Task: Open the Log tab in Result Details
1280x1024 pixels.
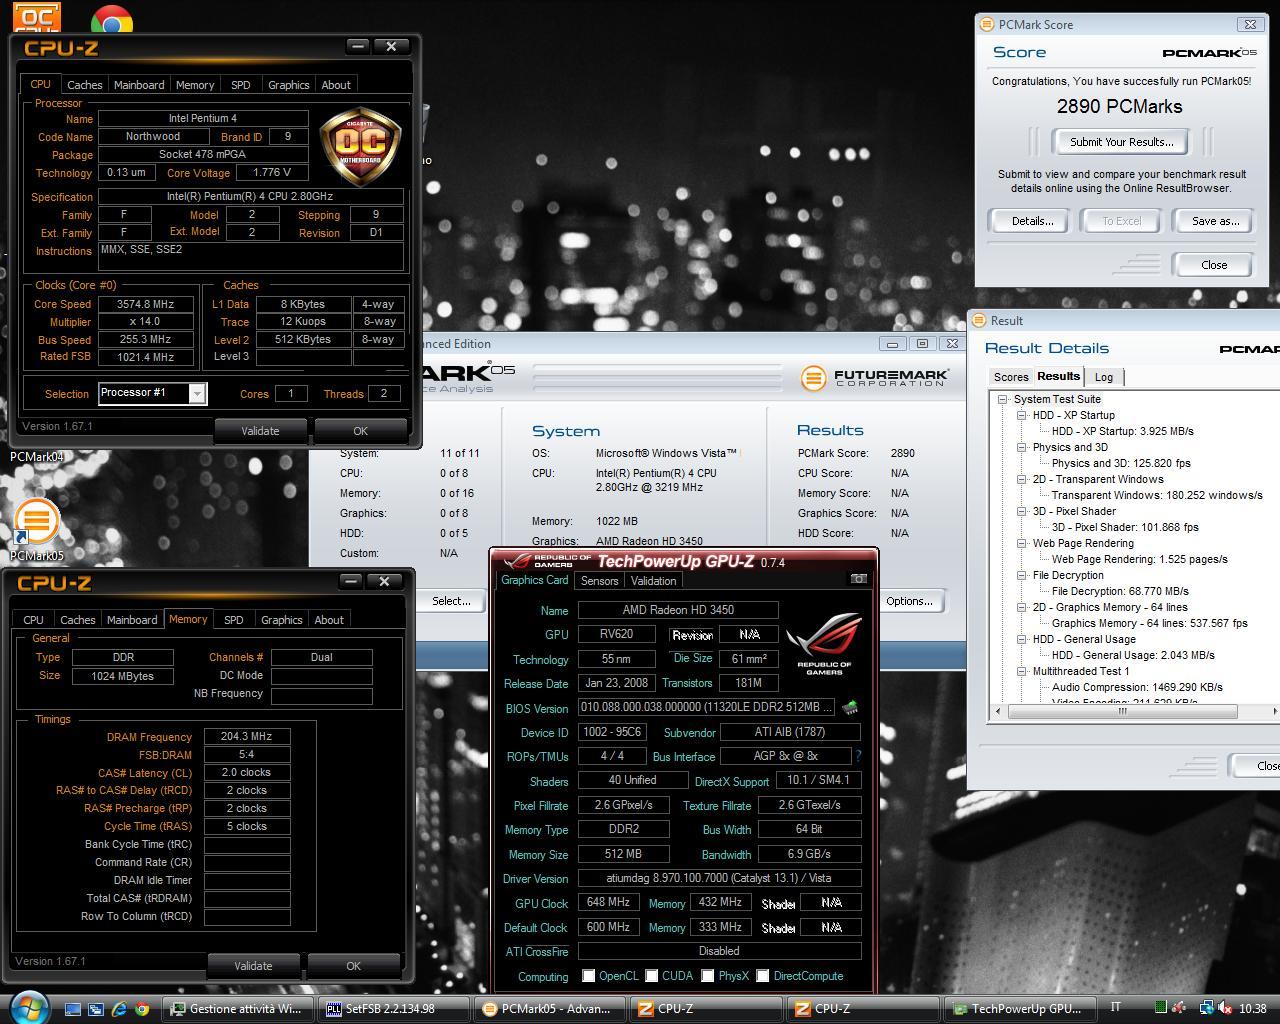Action: coord(1103,377)
